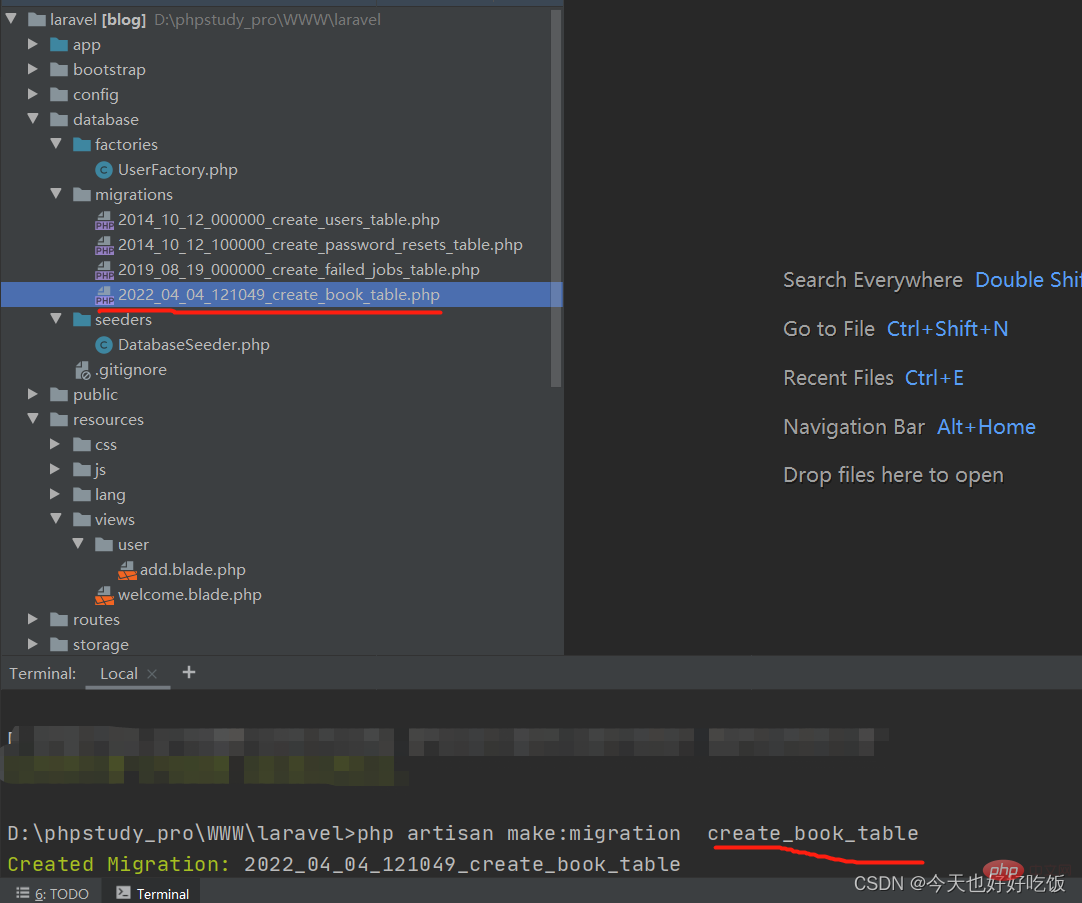
Task: Click the seeders folder icon
Action: tap(81, 319)
